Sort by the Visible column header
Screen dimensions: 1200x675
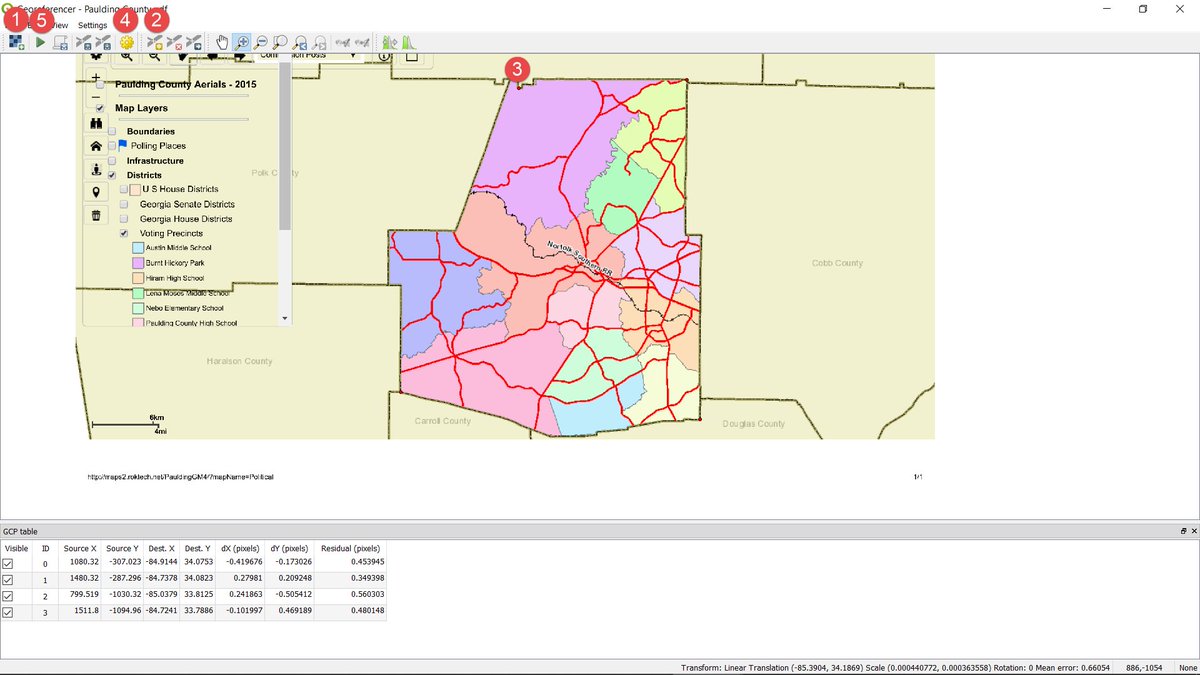16,548
